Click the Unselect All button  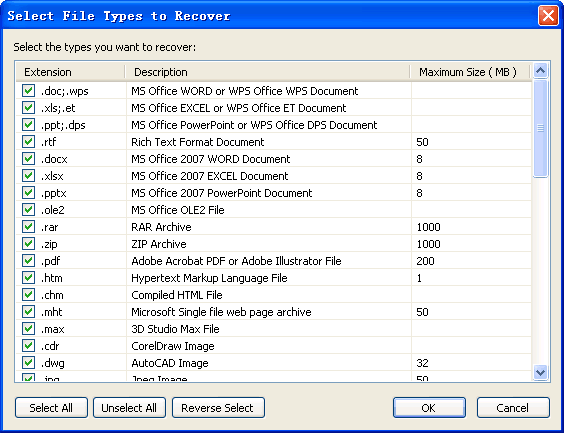(129, 408)
